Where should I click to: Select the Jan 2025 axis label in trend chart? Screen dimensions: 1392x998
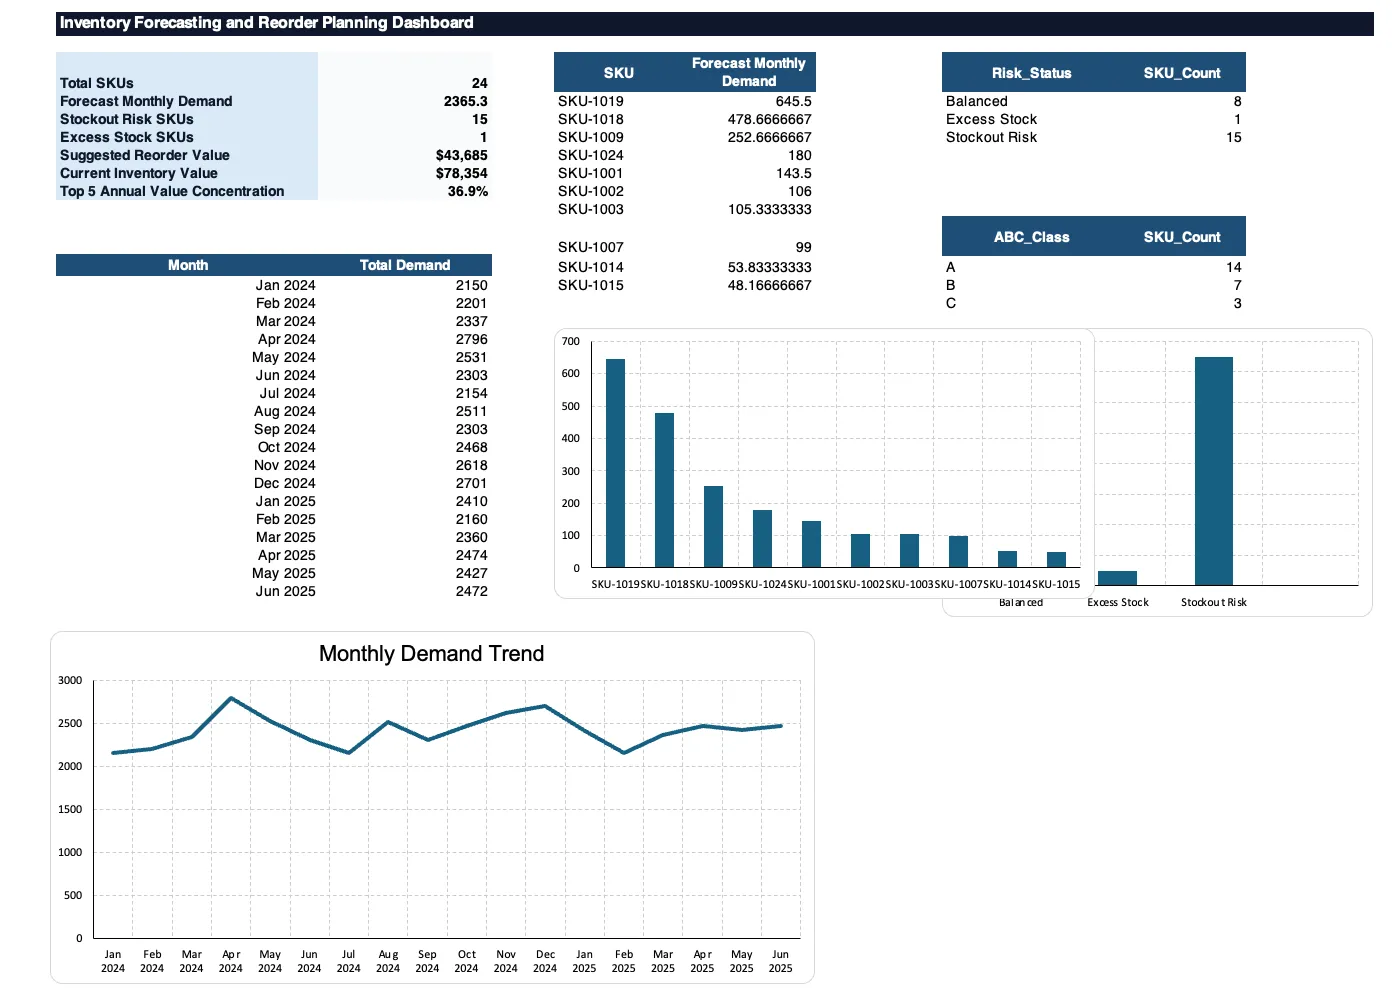pyautogui.click(x=584, y=961)
